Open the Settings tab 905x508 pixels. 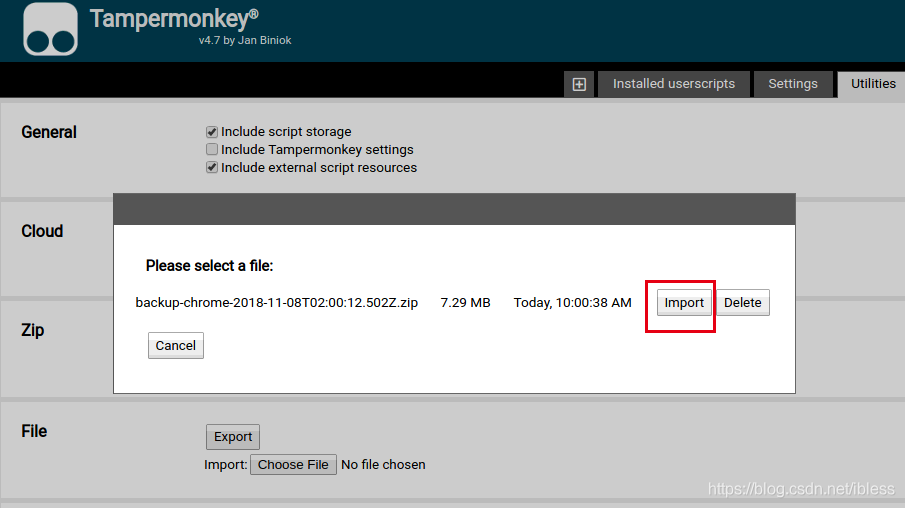click(x=792, y=84)
